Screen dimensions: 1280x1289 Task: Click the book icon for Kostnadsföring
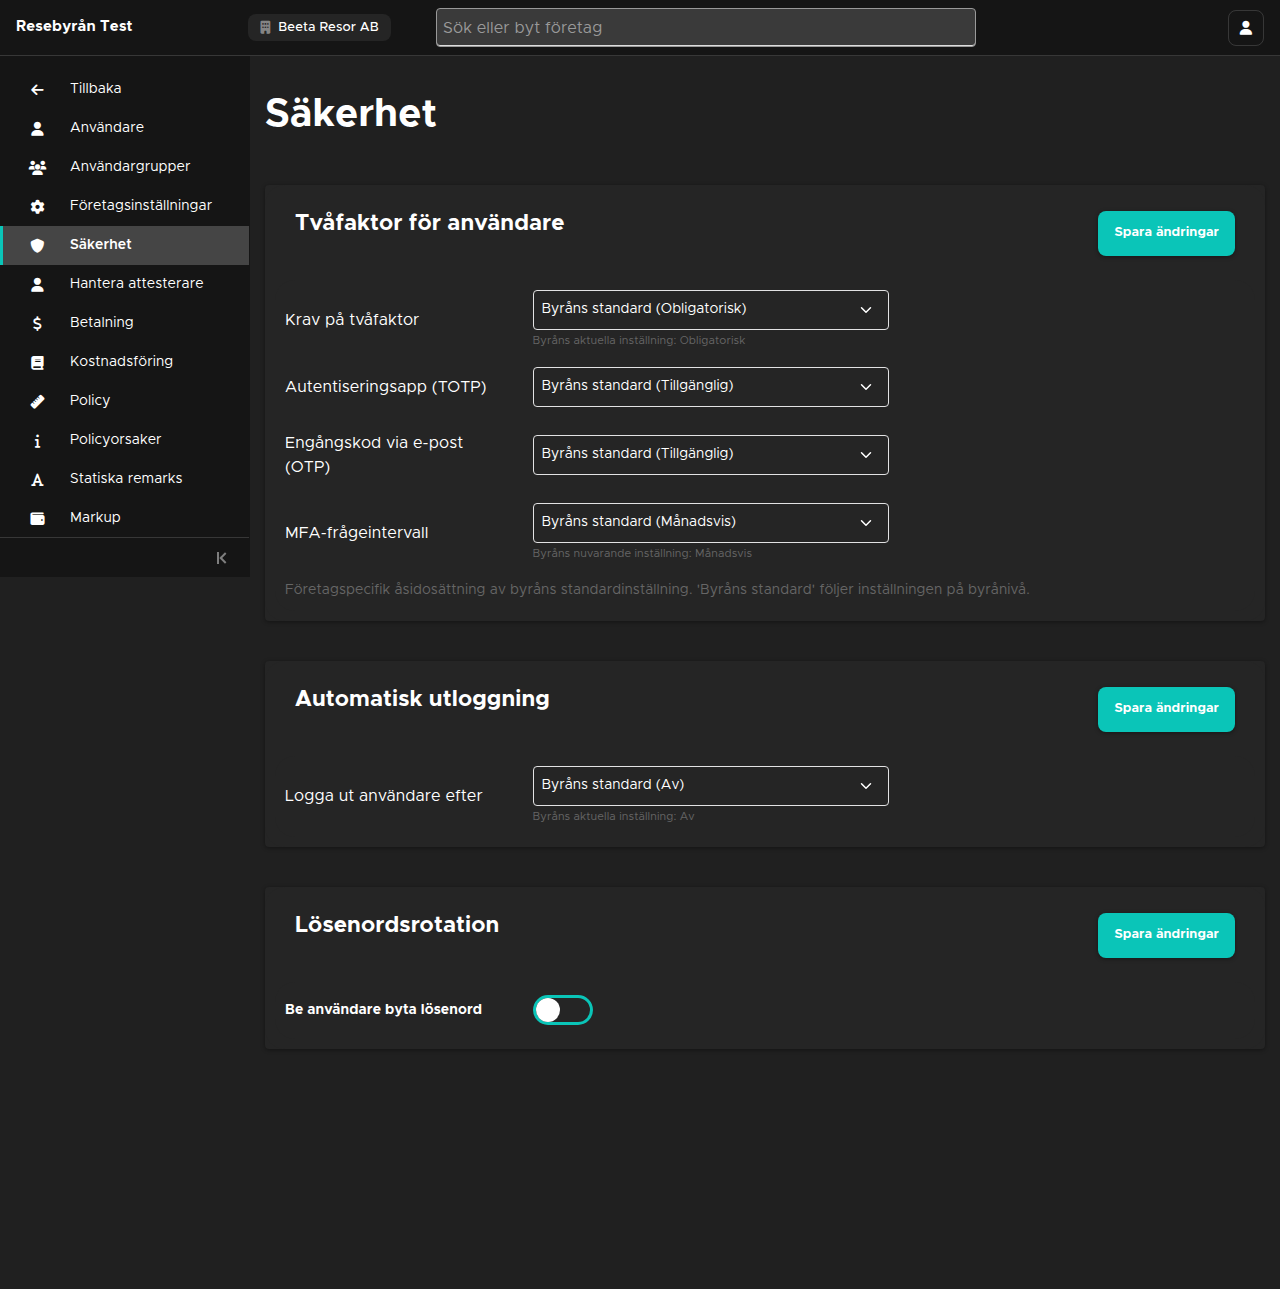(x=37, y=362)
